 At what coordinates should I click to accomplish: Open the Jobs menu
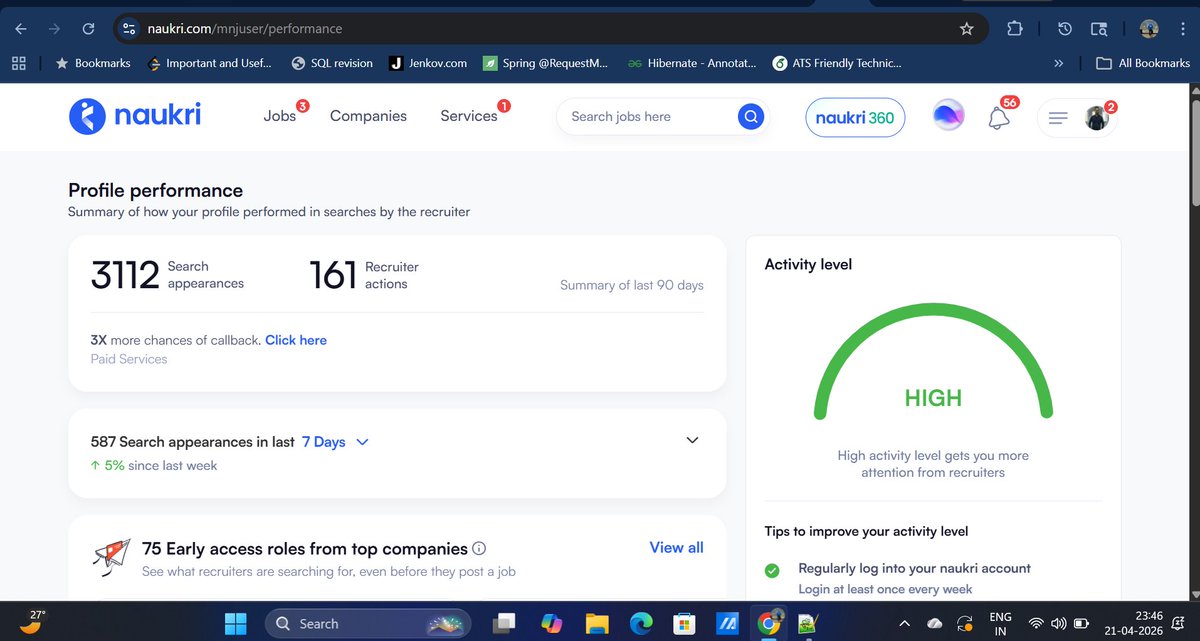click(280, 116)
